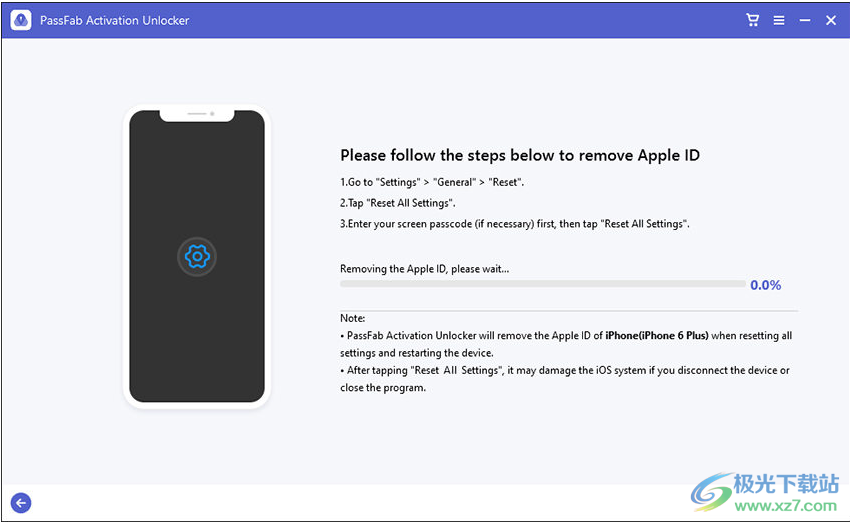The width and height of the screenshot is (850, 522).
Task: Click bold text "iPhone(iPhone 6 Plus)"
Action: pos(656,336)
